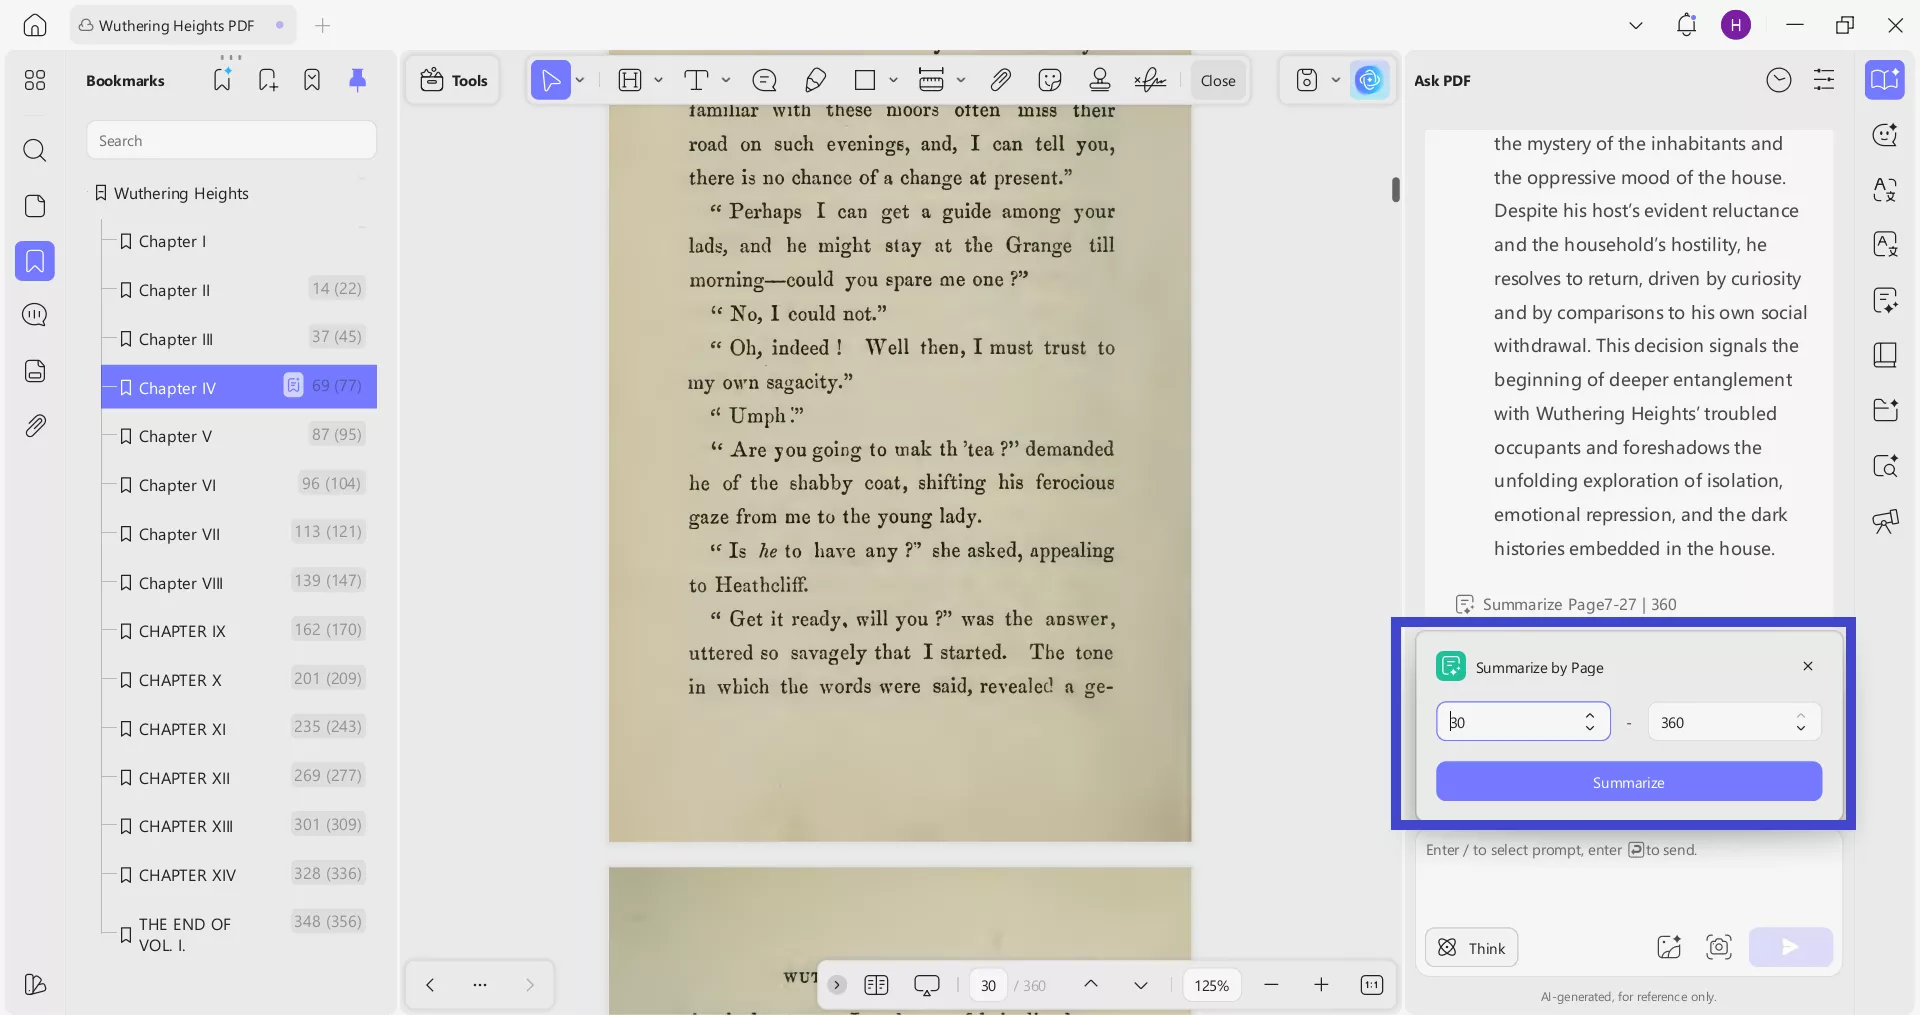Screen dimensions: 1920x1015
Task: Click the document vertical scrollbar thumb
Action: 1395,189
